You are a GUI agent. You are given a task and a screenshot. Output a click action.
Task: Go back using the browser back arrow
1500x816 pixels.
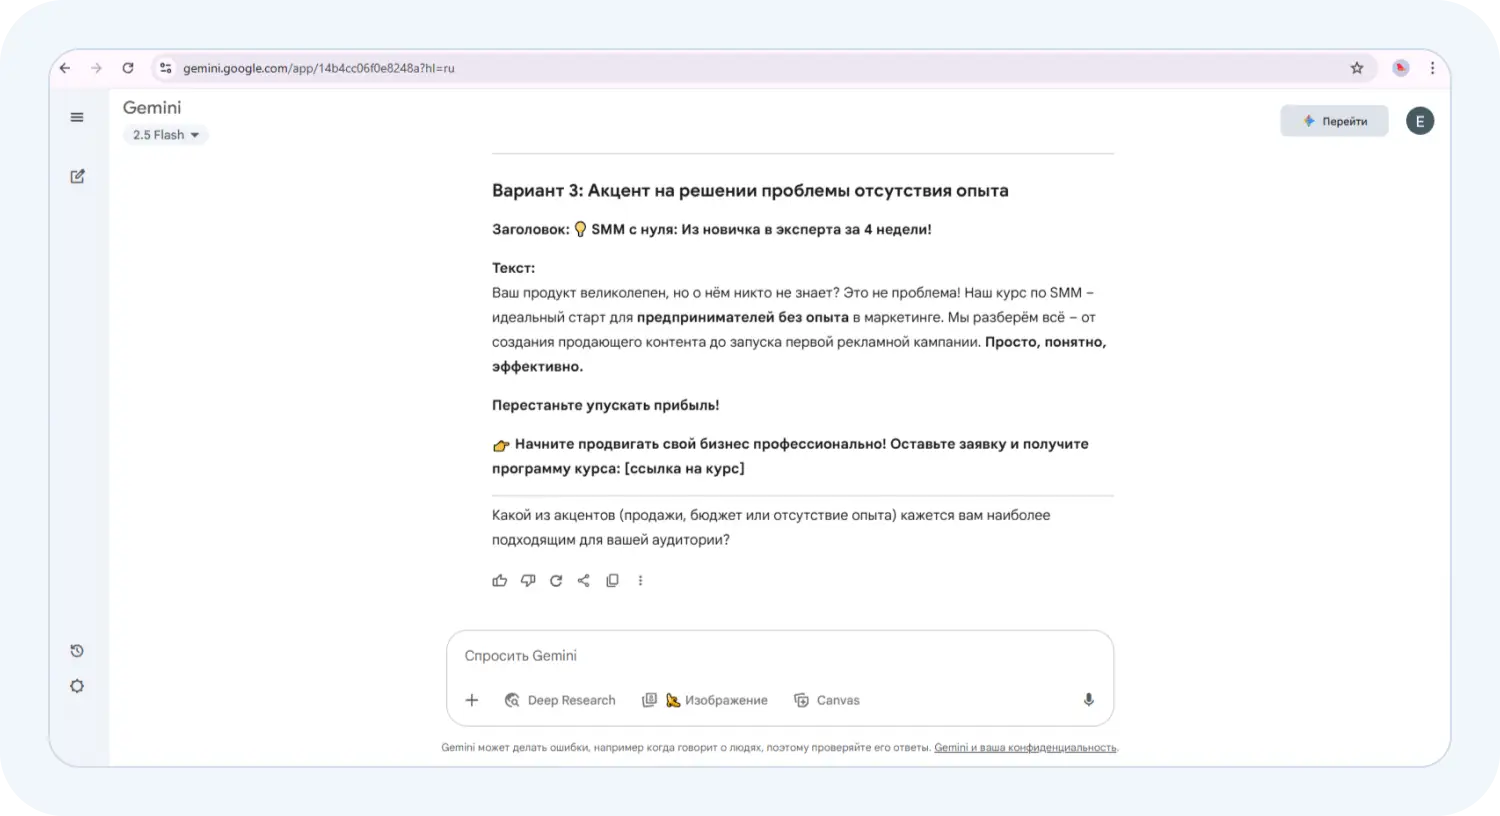coord(65,68)
